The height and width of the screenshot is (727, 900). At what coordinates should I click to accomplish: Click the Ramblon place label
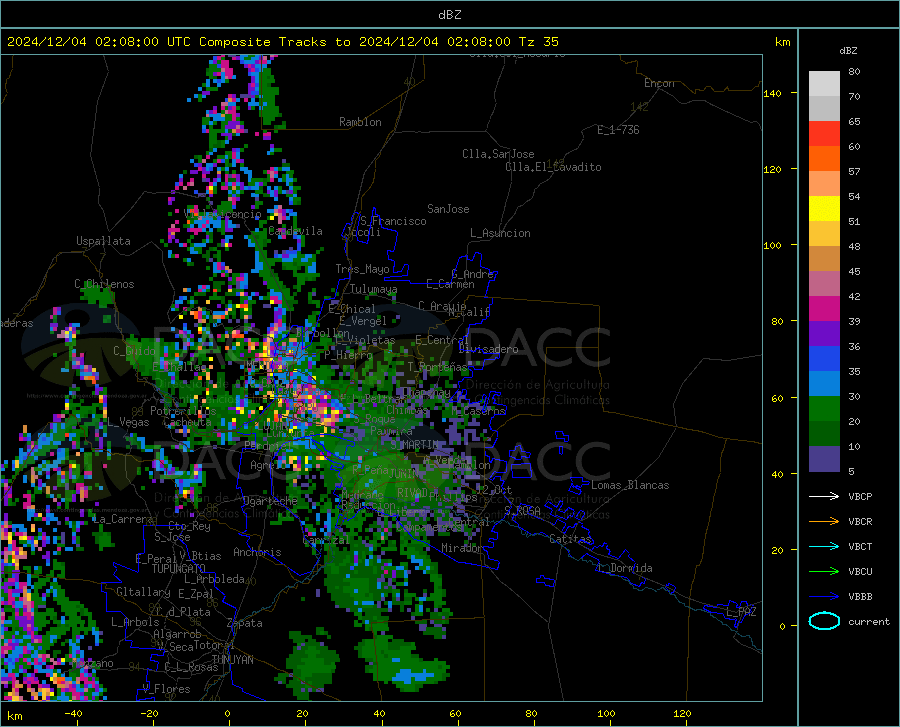coord(360,122)
